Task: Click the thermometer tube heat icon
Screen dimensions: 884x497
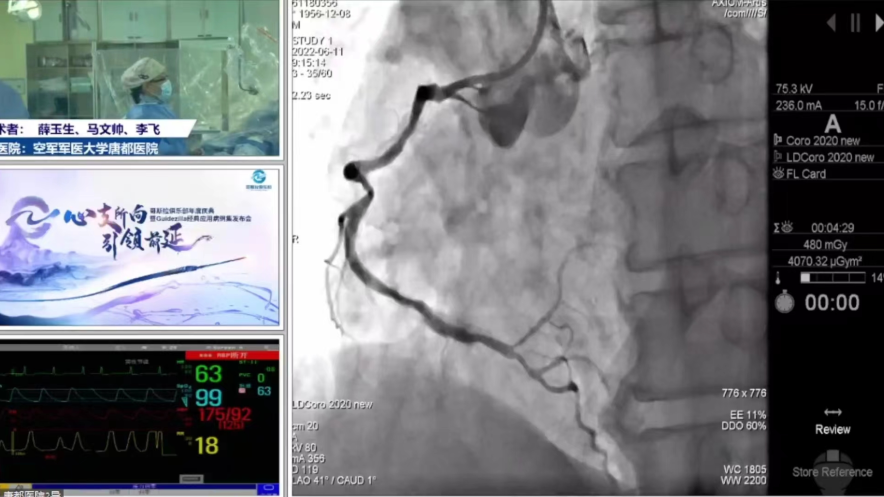Action: (777, 277)
